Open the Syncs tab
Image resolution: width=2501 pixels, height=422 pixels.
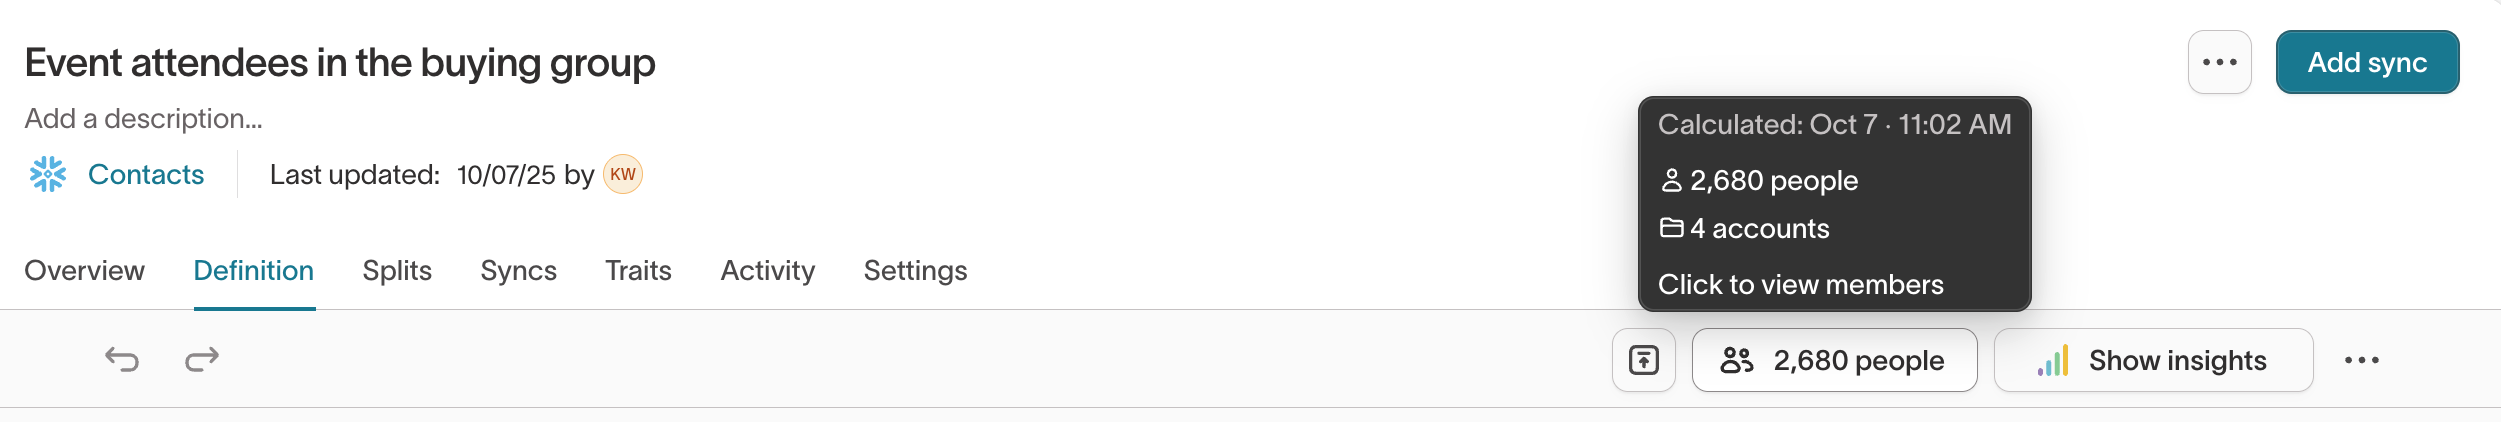point(518,271)
